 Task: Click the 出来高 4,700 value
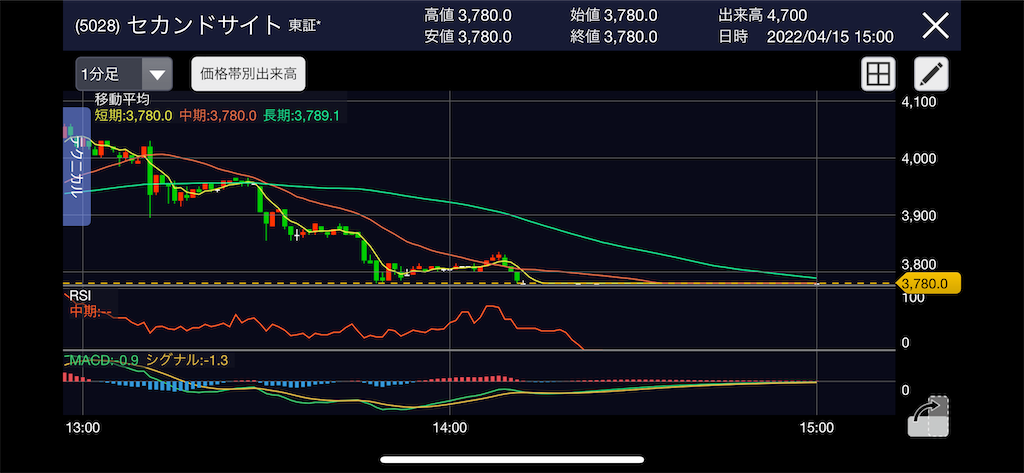tap(762, 15)
